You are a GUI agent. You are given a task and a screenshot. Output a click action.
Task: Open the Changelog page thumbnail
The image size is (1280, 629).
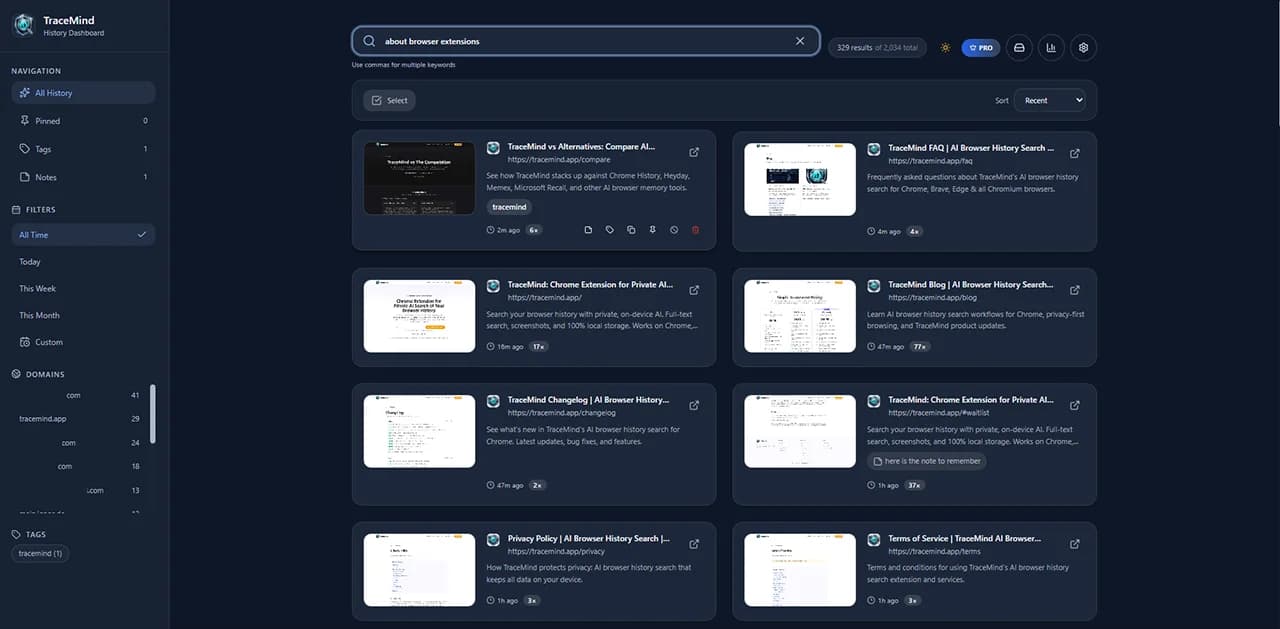tap(419, 431)
